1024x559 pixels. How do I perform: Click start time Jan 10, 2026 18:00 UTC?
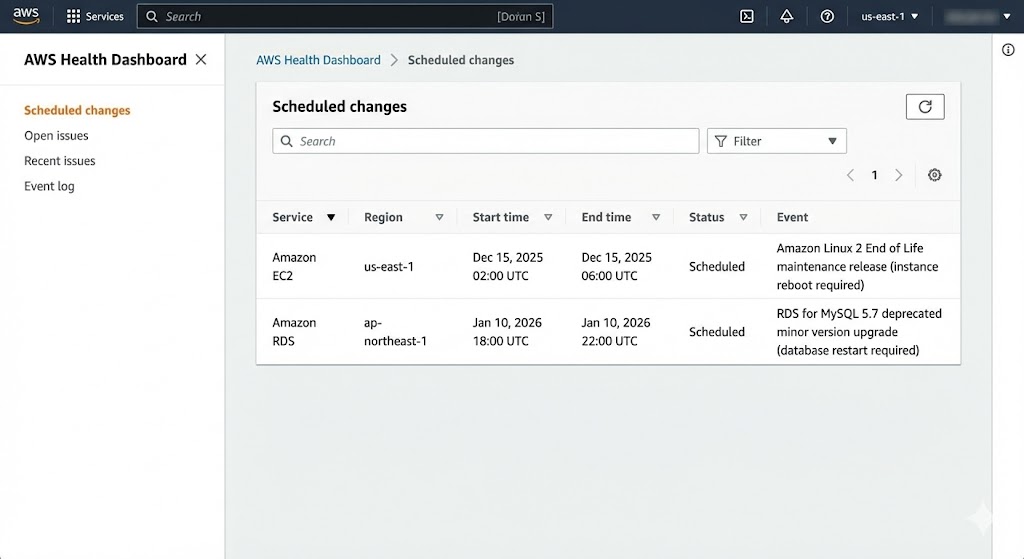507,332
